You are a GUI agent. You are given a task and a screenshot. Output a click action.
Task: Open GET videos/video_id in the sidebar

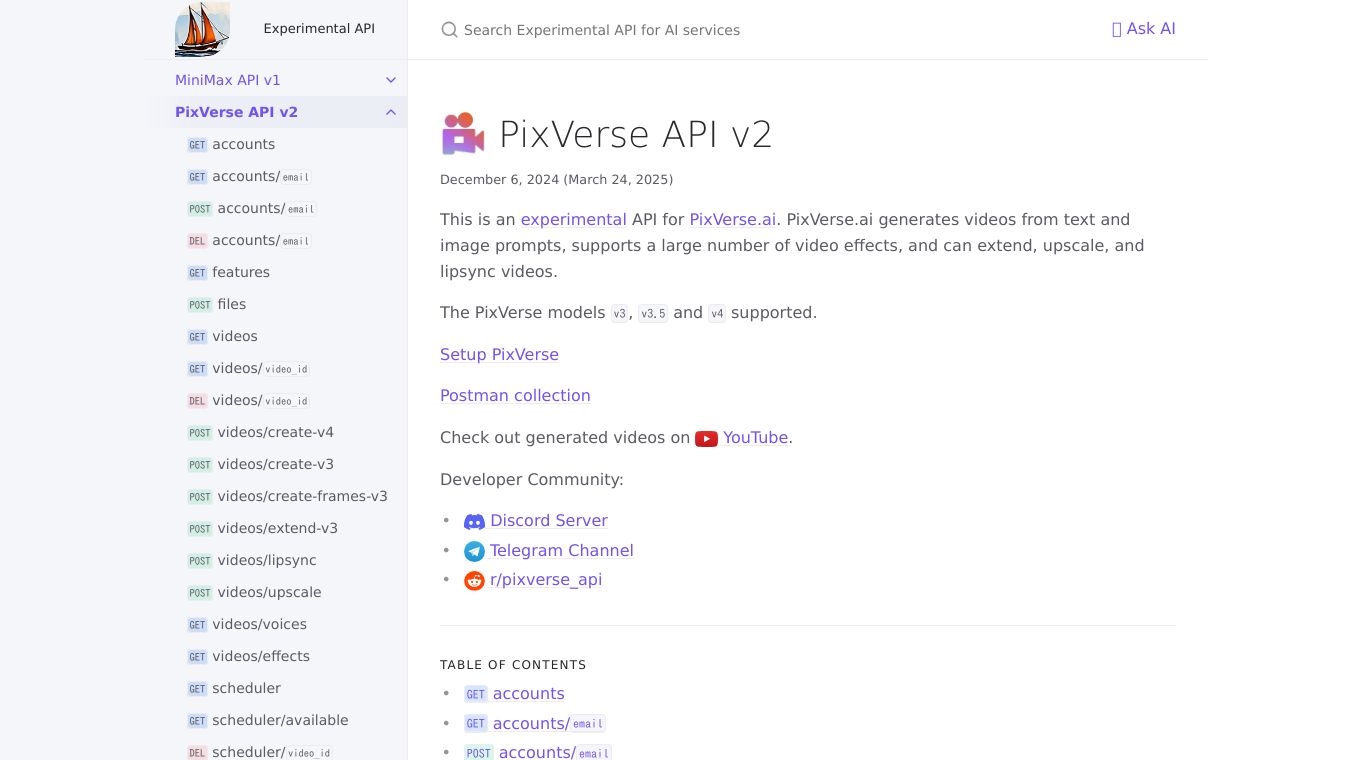[x=248, y=368]
